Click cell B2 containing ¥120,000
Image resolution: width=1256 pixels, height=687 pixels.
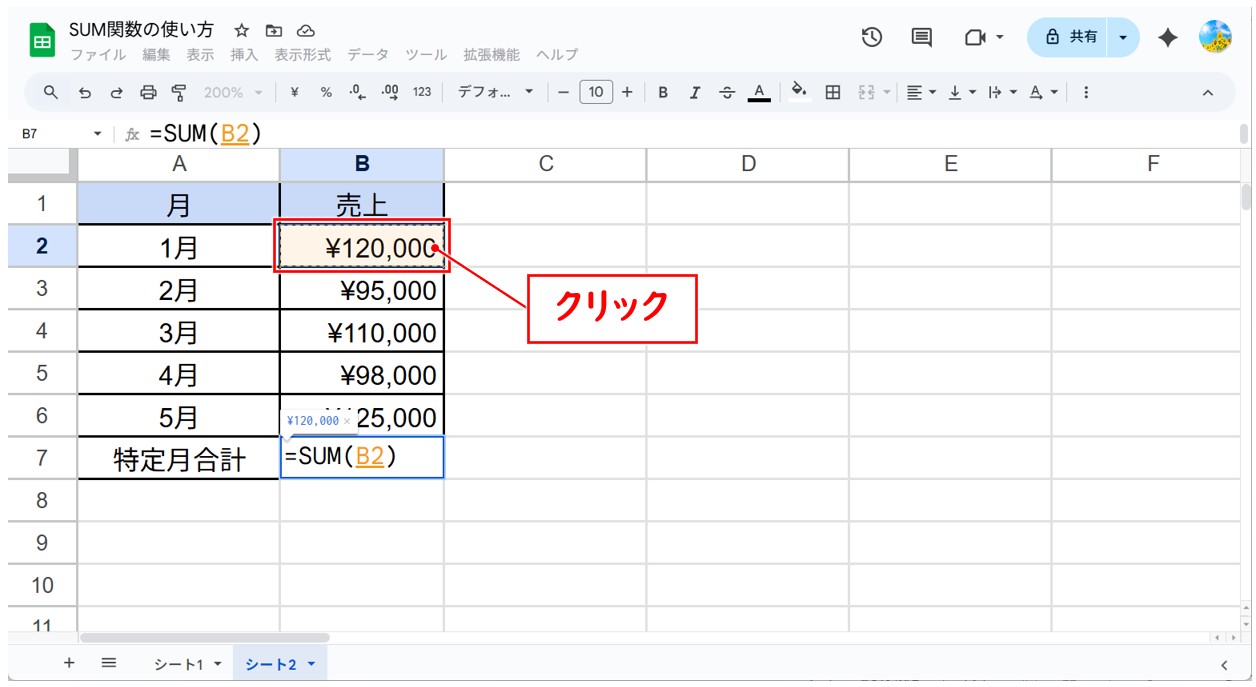362,247
